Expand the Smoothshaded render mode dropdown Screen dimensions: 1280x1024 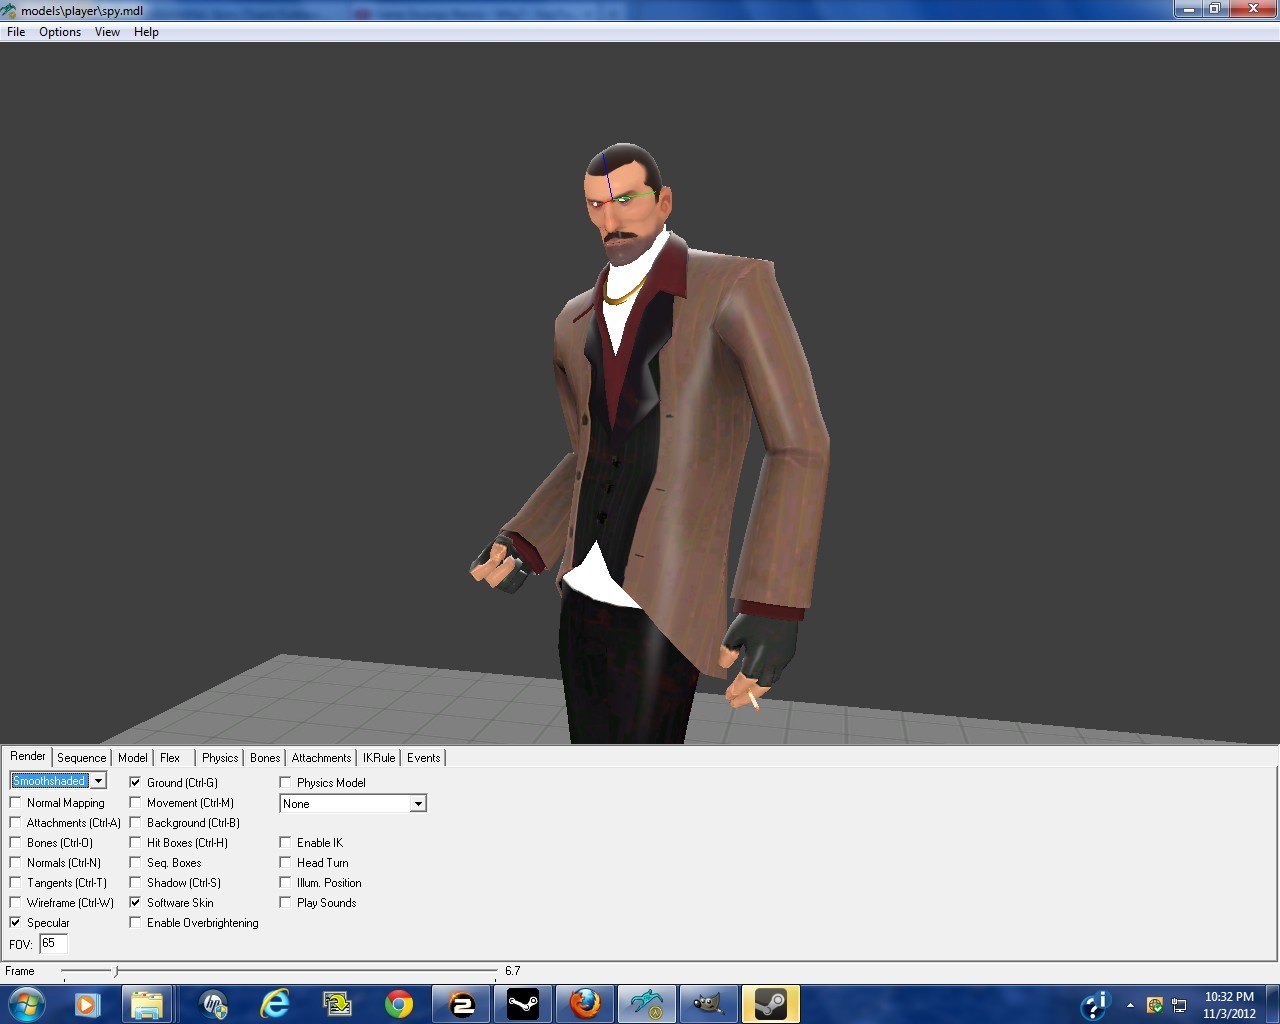(x=98, y=781)
